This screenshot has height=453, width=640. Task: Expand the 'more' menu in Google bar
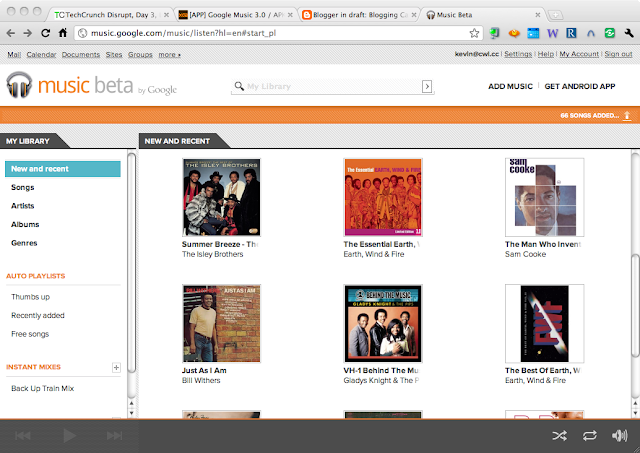(169, 54)
